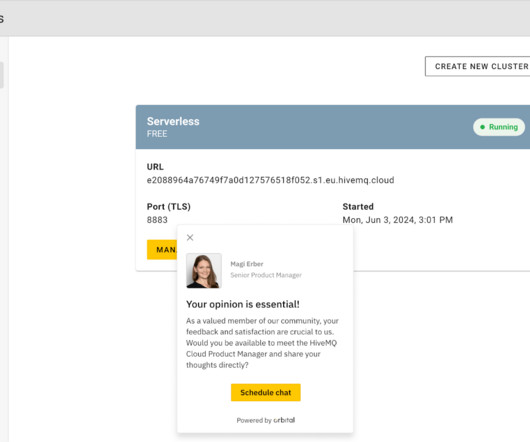Click the Senior Product Manager subtitle
Viewport: 530px width, 442px height.
pos(266,275)
